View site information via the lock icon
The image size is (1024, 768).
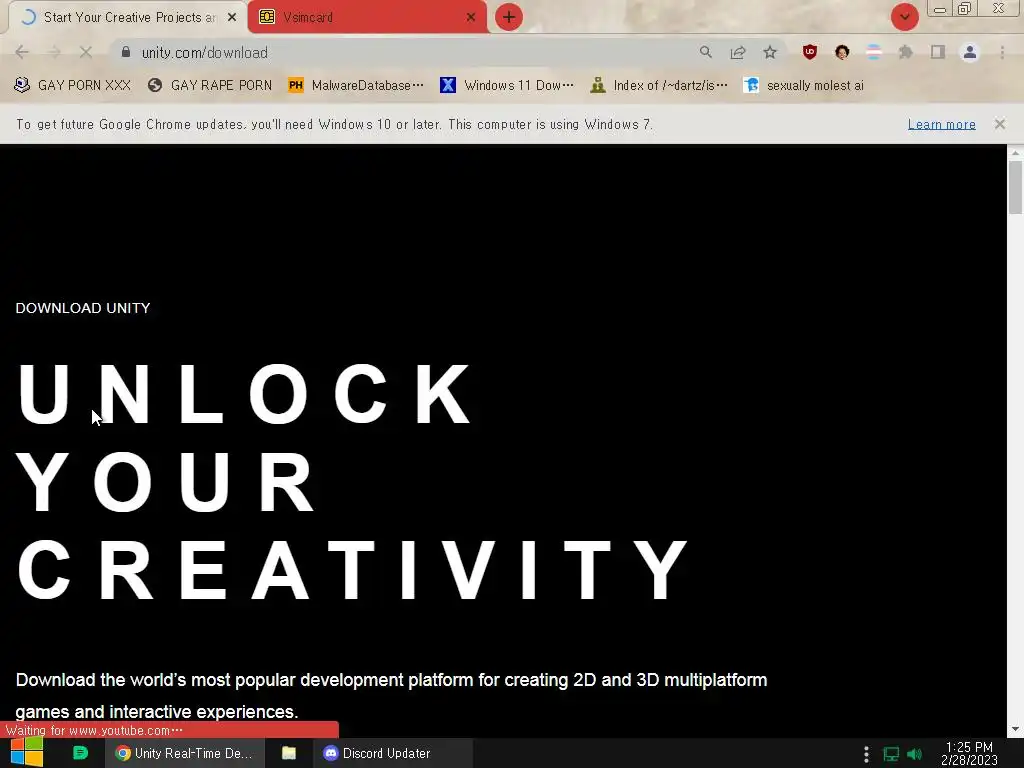pos(126,52)
